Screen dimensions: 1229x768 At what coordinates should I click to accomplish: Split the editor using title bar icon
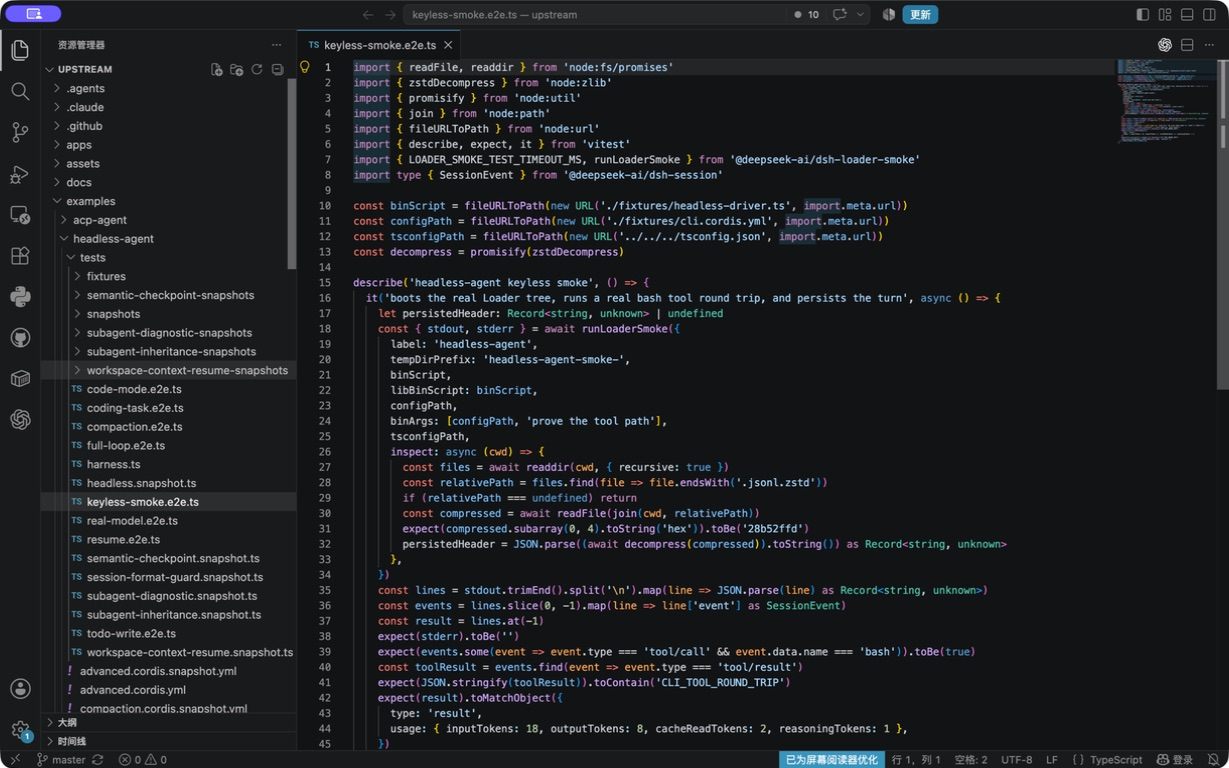1187,45
